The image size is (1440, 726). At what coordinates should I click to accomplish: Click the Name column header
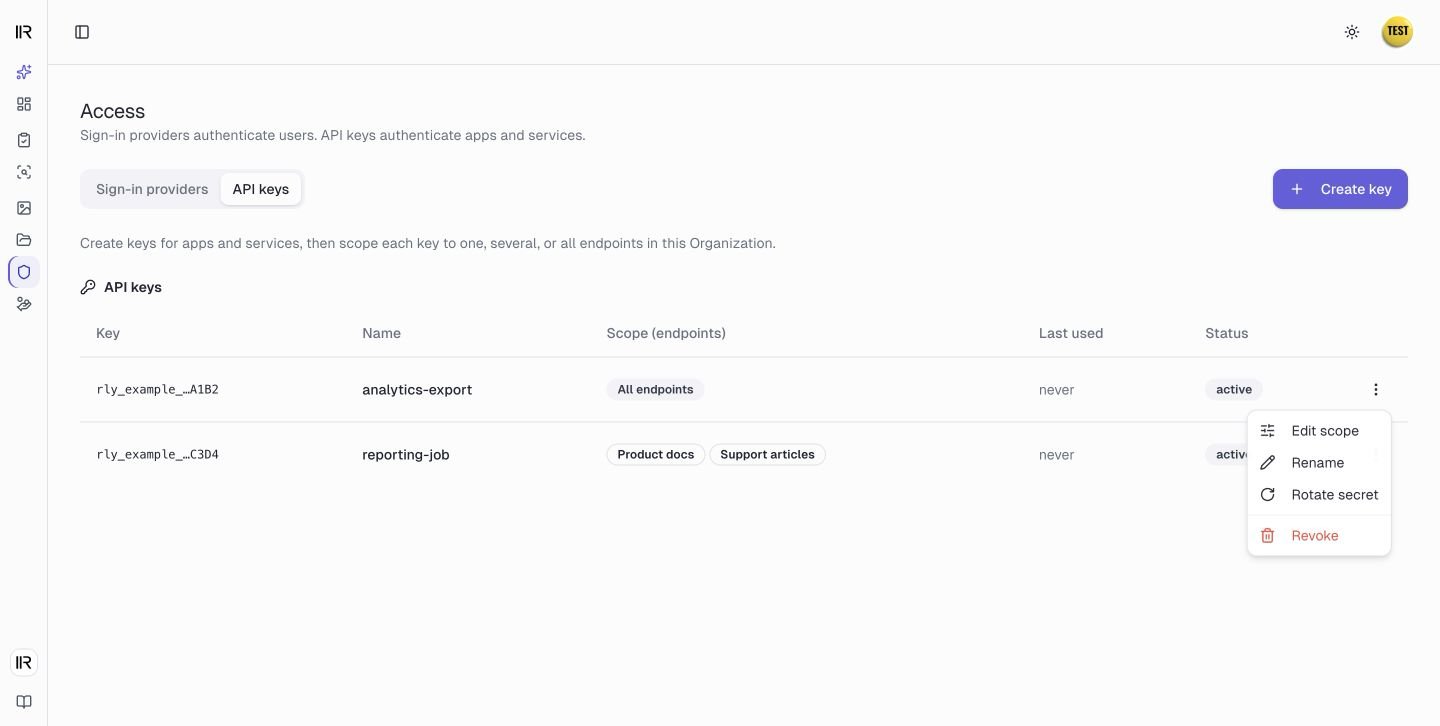[381, 334]
